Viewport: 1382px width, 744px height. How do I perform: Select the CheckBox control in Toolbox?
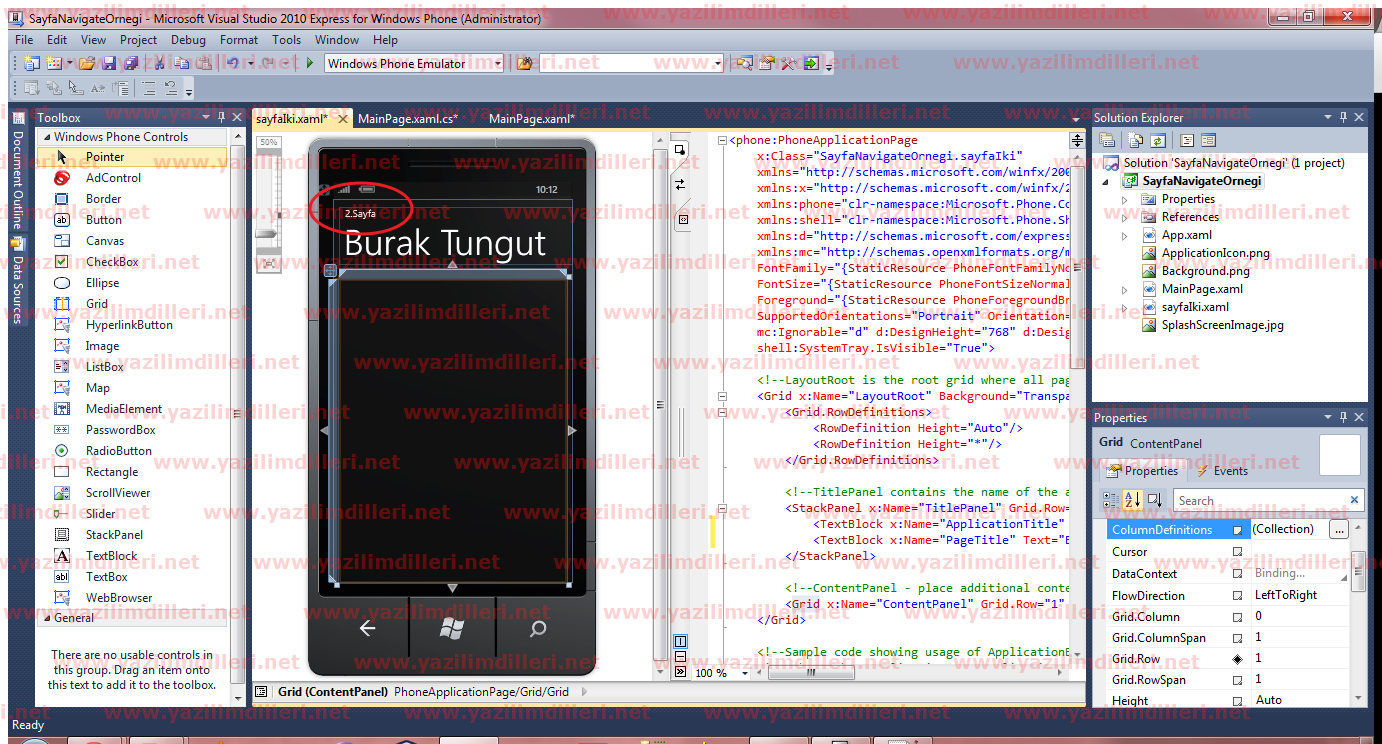tap(112, 262)
